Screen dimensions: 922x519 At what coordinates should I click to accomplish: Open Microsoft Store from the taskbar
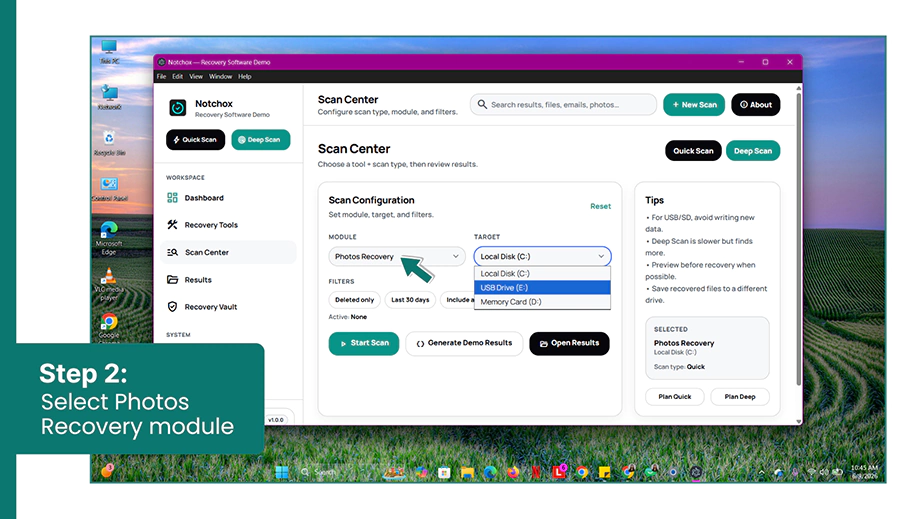click(x=444, y=472)
